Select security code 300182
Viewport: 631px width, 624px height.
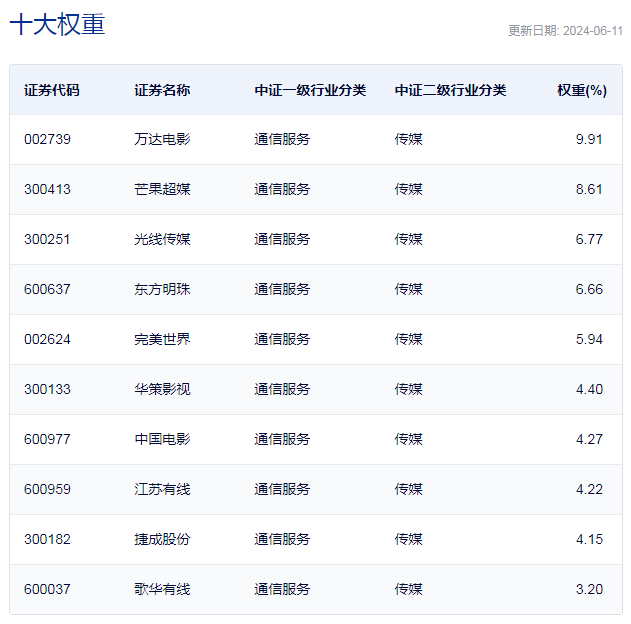(x=47, y=539)
